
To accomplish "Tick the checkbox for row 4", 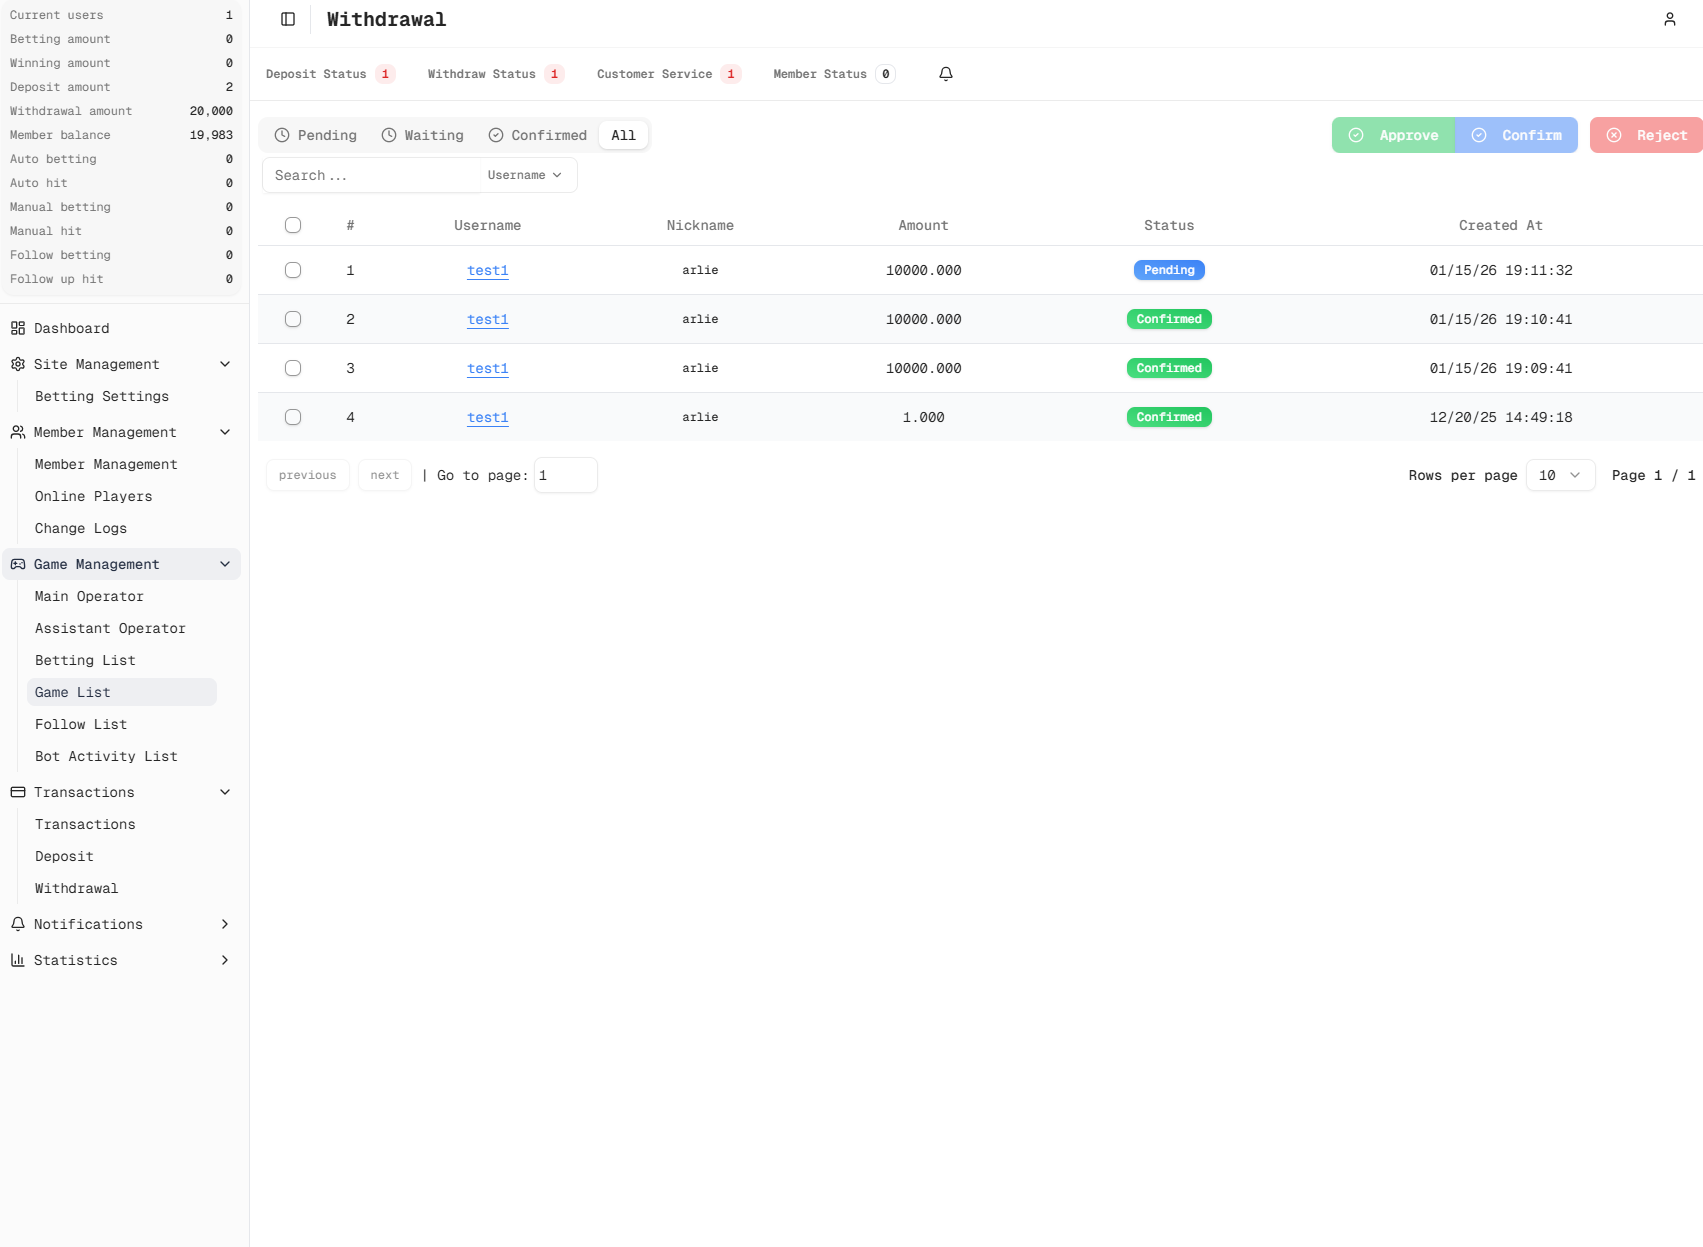I will click(293, 417).
